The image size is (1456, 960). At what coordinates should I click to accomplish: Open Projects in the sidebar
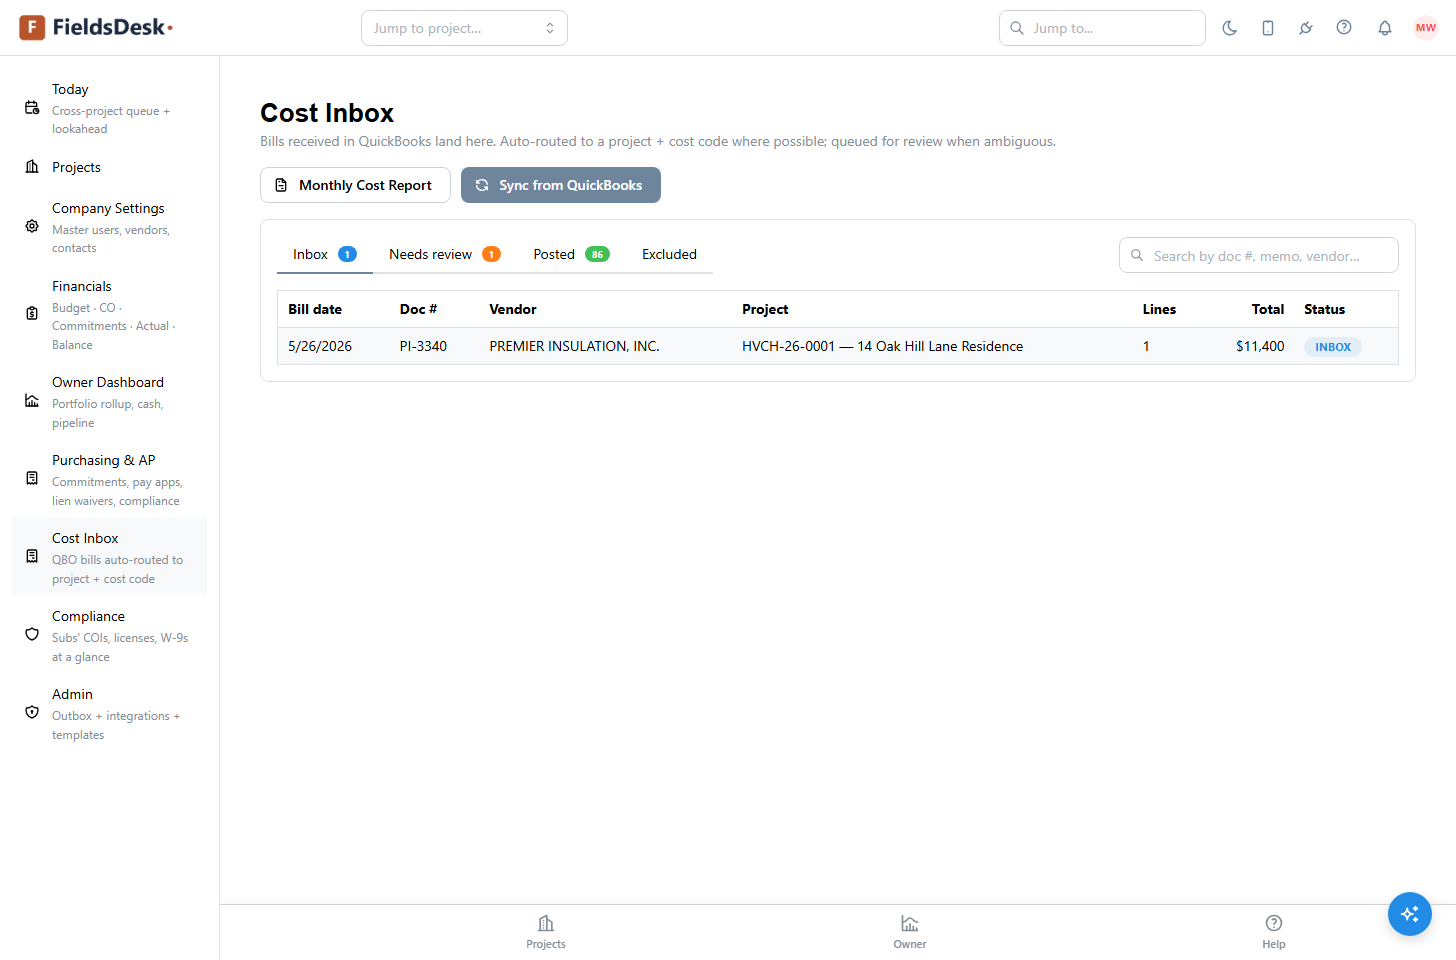[109, 167]
